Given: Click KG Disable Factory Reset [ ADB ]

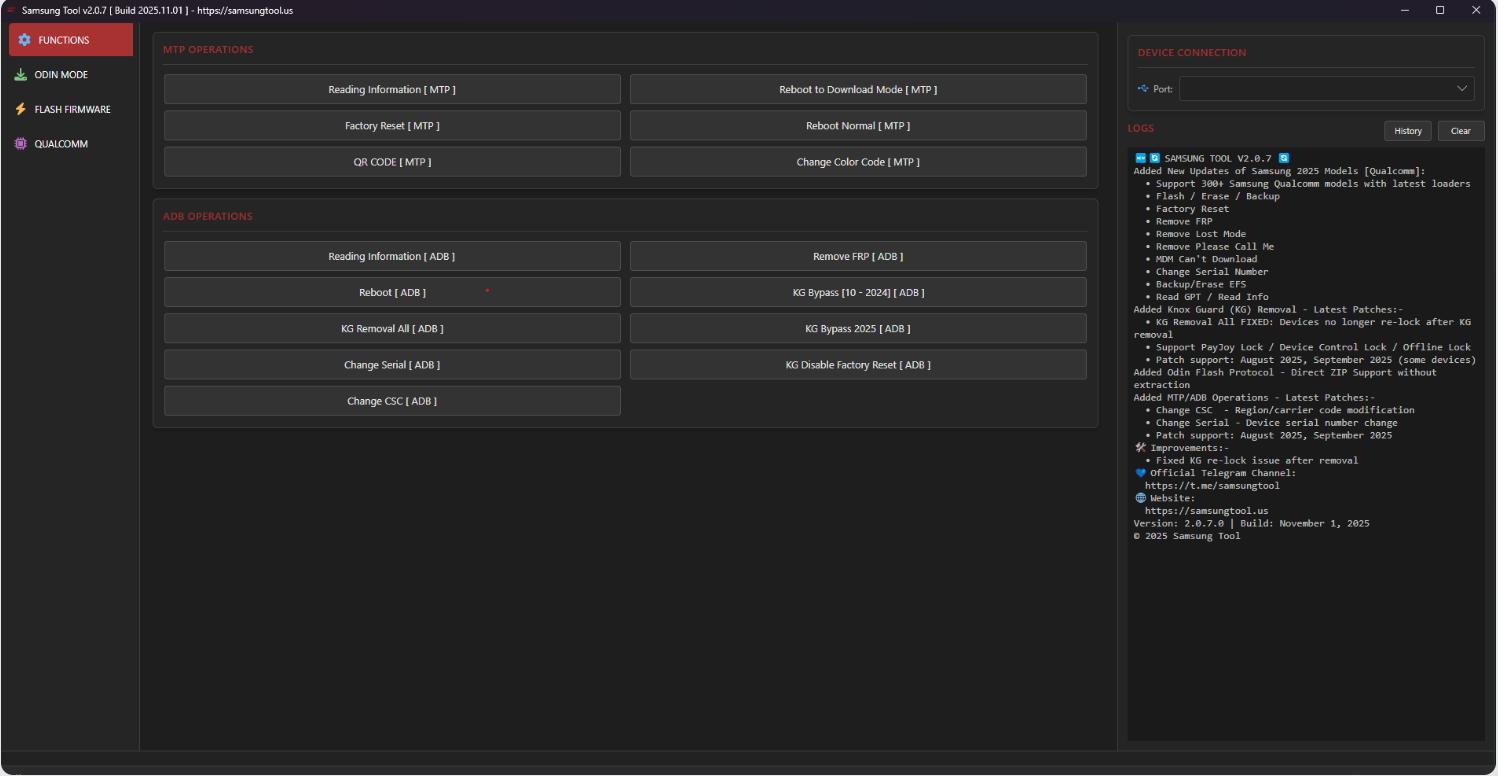Looking at the screenshot, I should pos(858,365).
